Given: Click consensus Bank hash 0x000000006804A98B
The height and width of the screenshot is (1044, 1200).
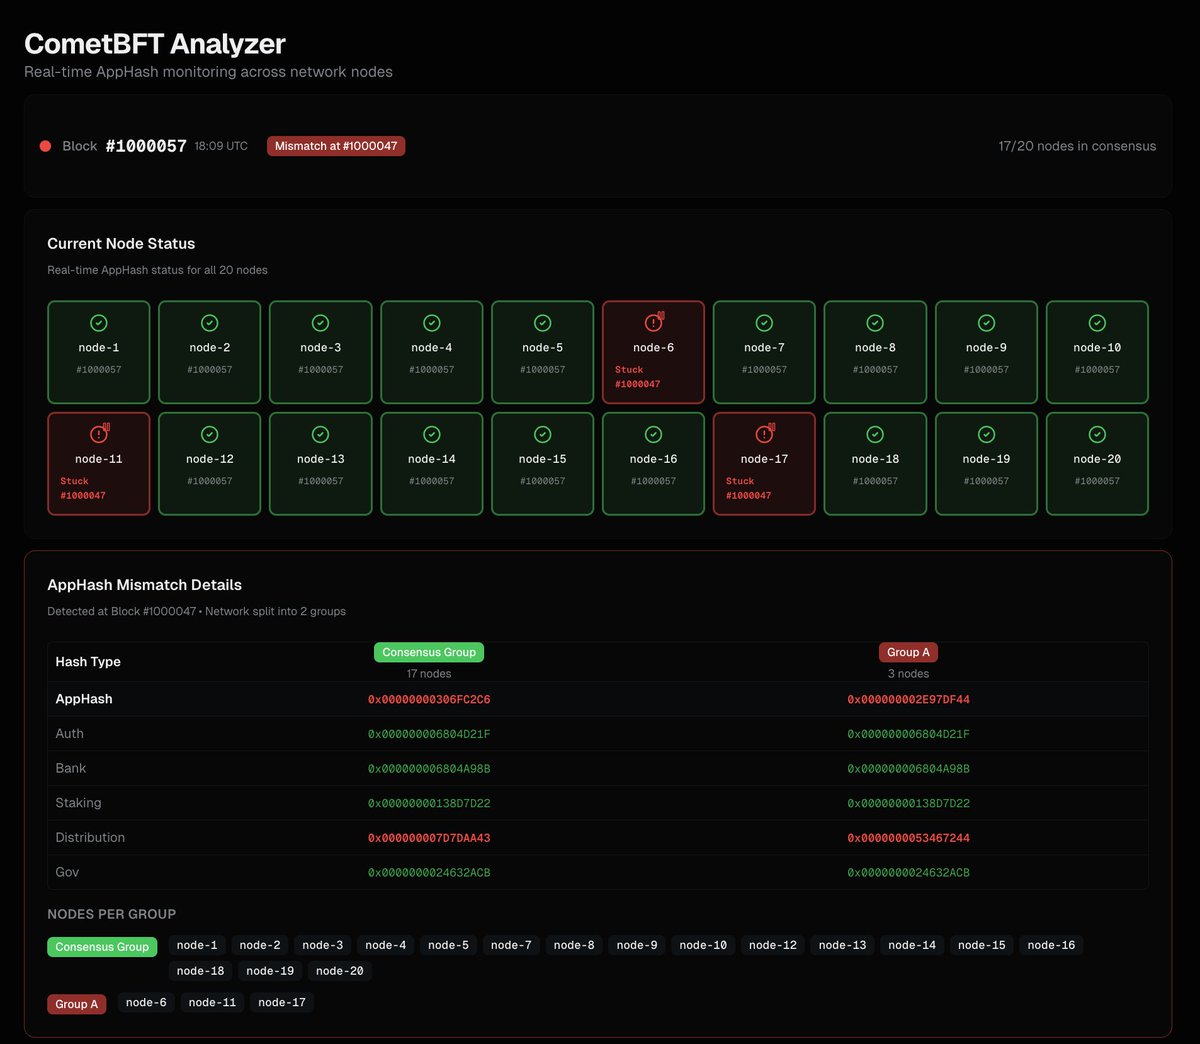Looking at the screenshot, I should pos(429,769).
